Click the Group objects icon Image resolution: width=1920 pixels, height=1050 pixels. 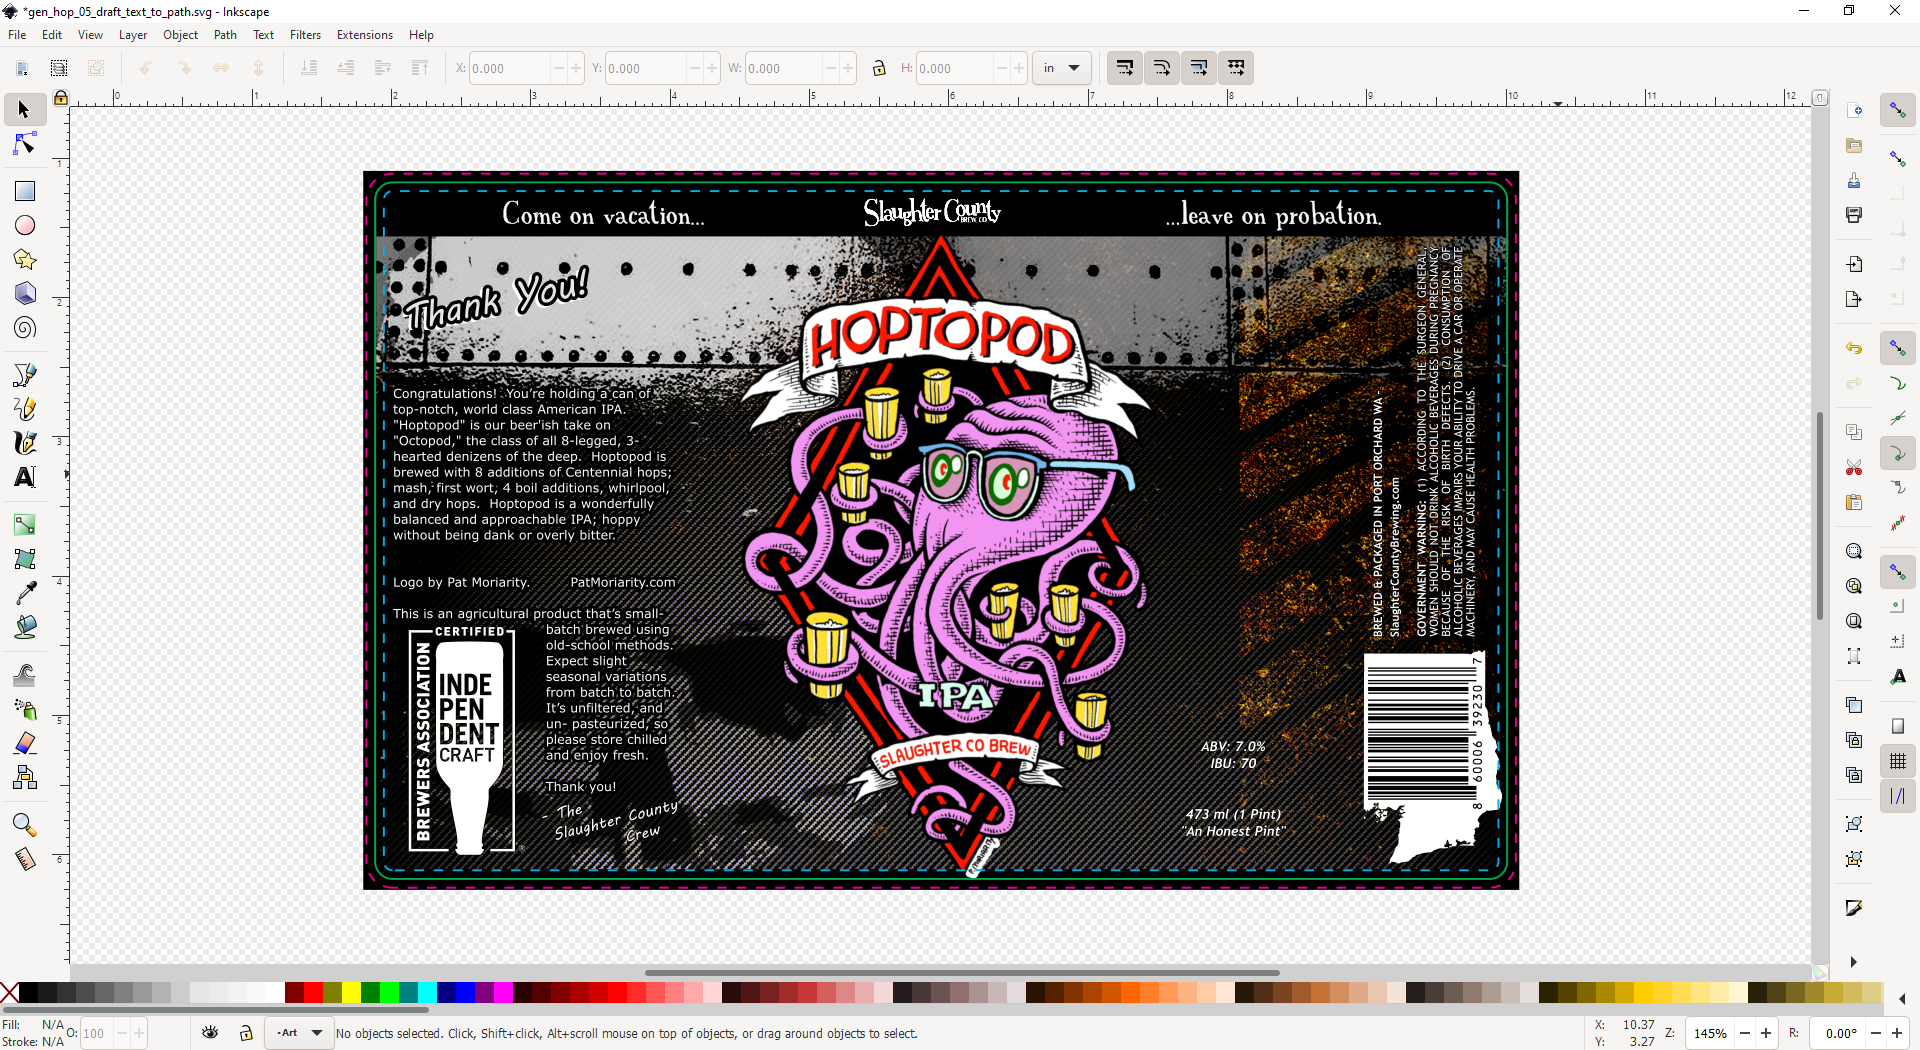coord(1854,824)
